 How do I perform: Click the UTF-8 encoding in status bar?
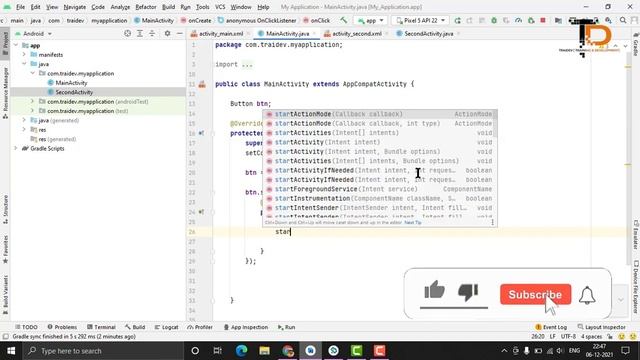click(x=568, y=337)
